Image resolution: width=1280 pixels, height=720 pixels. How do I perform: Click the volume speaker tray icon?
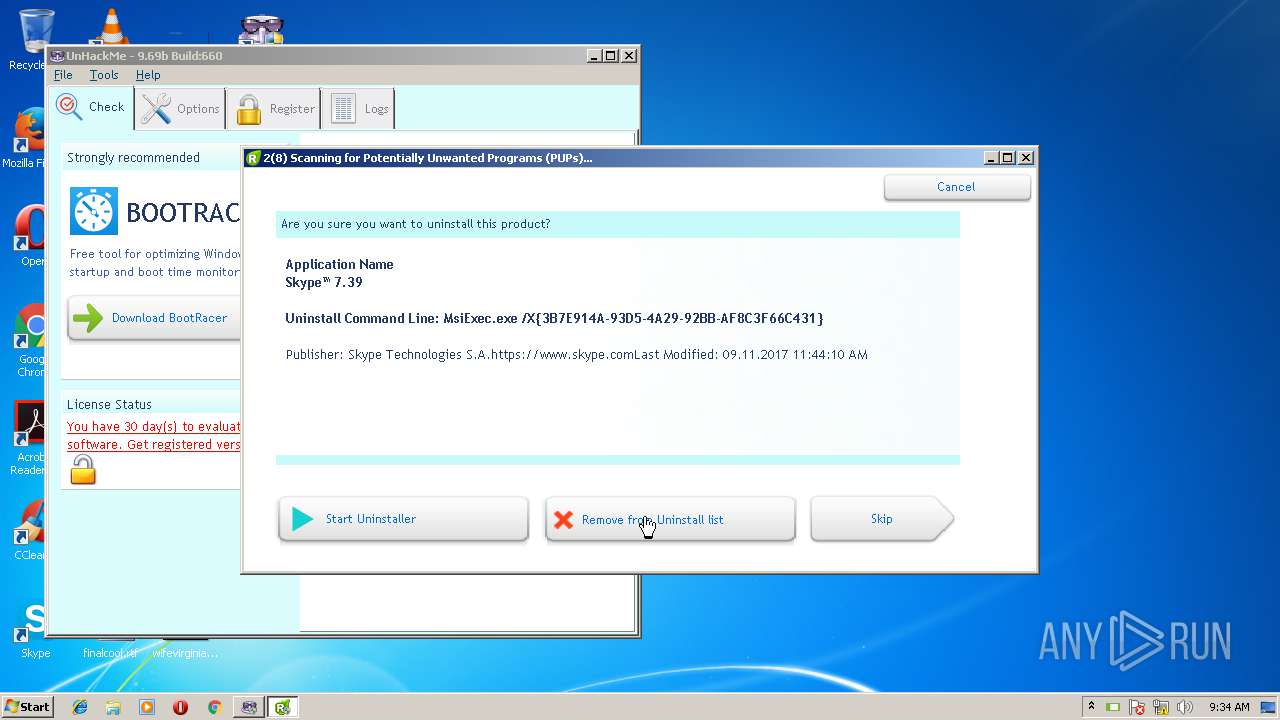[x=1186, y=707]
